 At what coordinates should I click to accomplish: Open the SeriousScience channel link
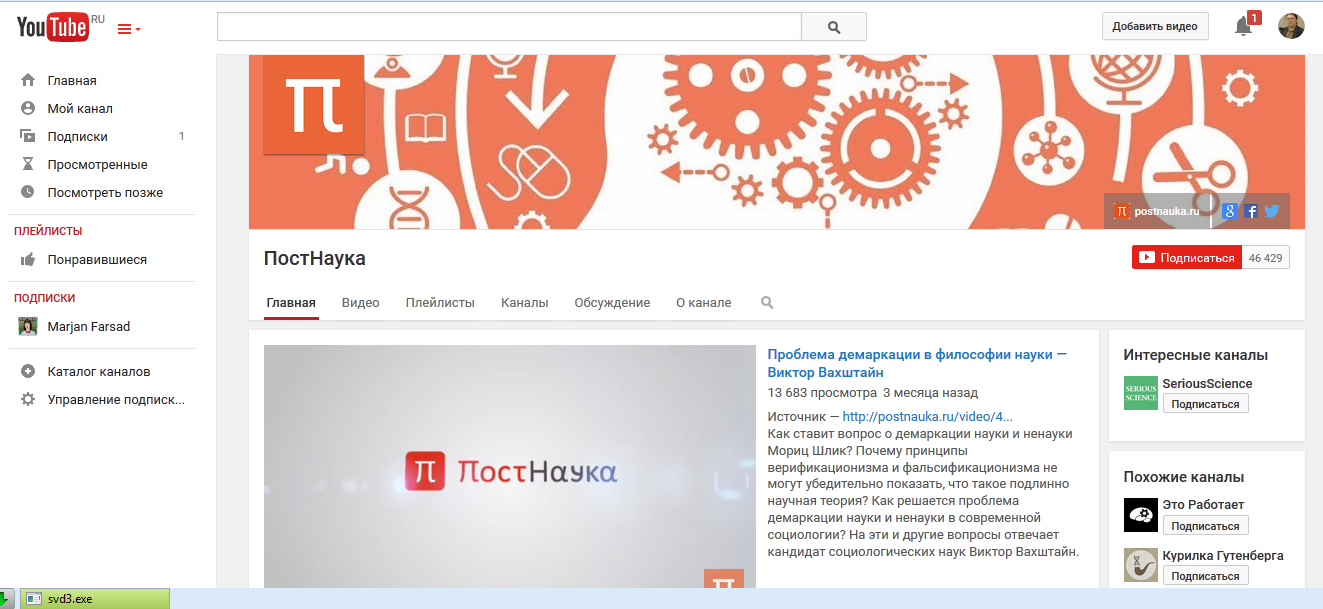1207,384
